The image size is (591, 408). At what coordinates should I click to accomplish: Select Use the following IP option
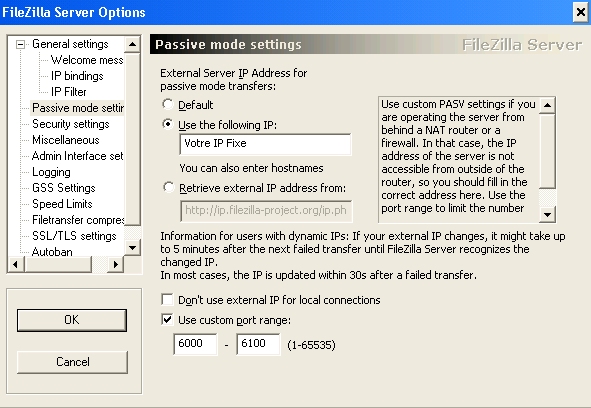(167, 124)
